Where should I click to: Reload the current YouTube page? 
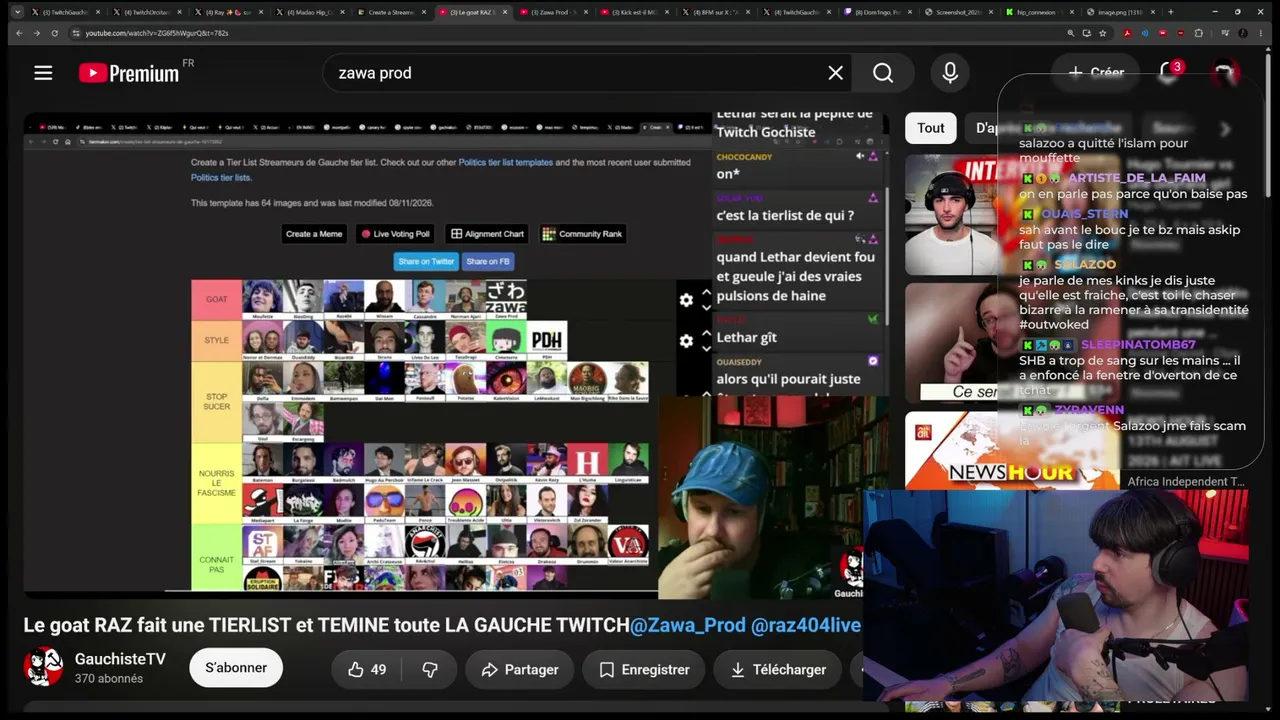click(x=55, y=33)
